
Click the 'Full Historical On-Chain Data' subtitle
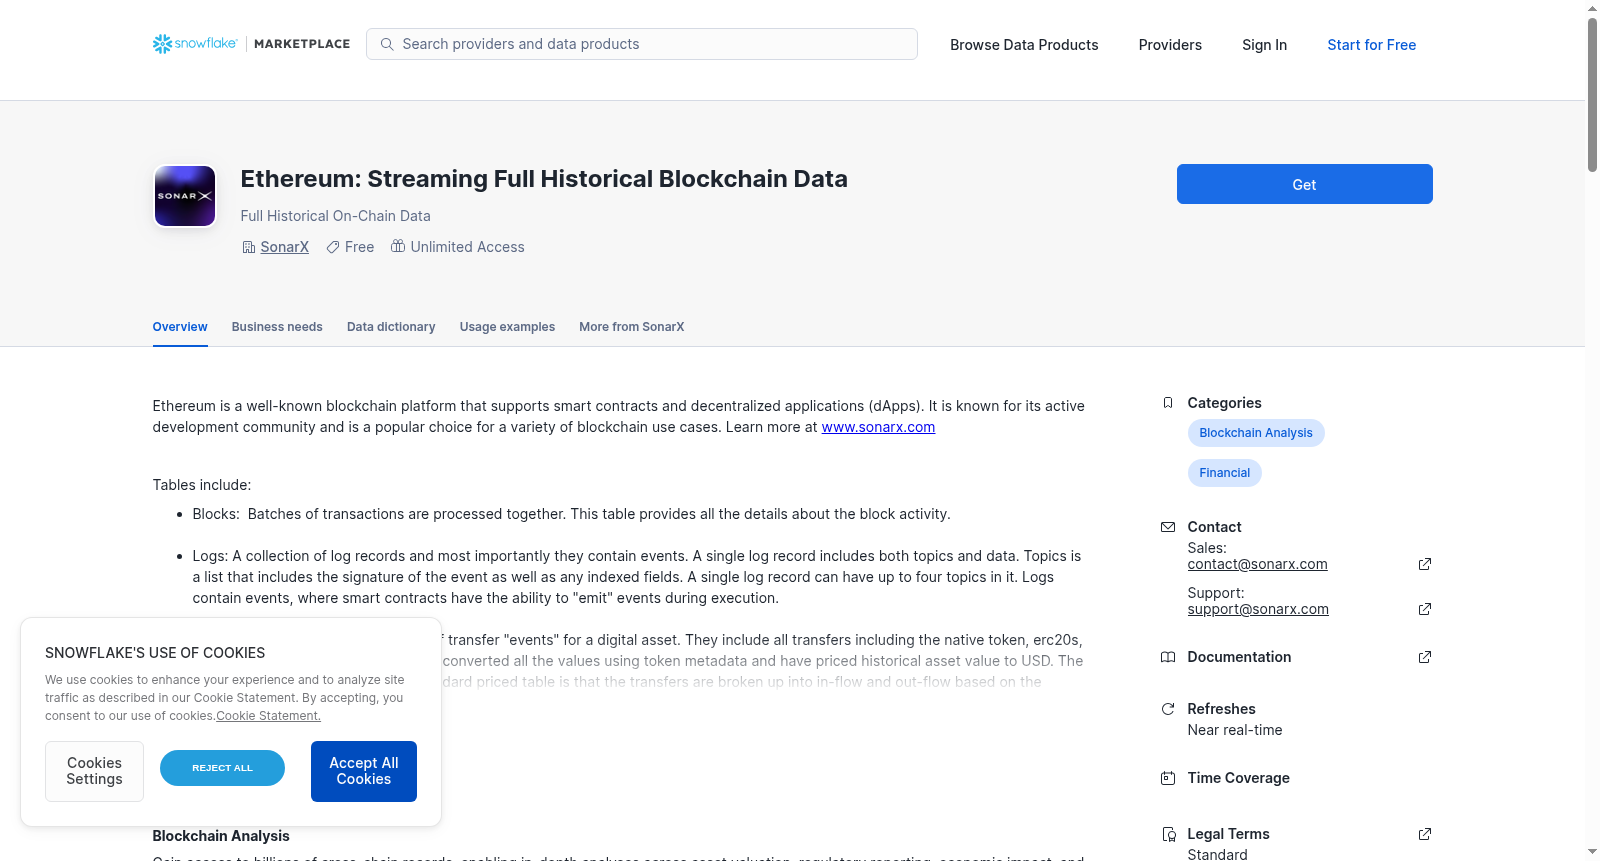(x=335, y=216)
